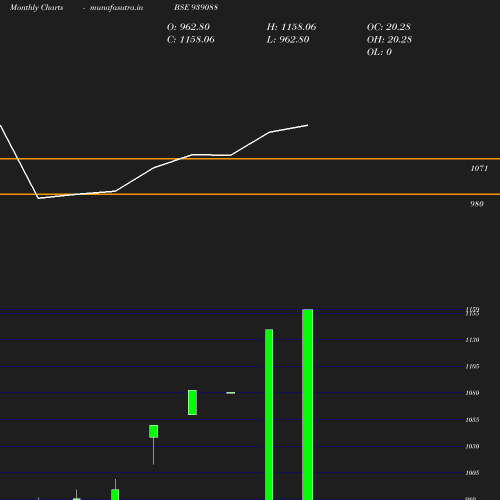Click the "Monthly Charts" title text
The width and height of the screenshot is (500, 500).
pyautogui.click(x=37, y=7)
